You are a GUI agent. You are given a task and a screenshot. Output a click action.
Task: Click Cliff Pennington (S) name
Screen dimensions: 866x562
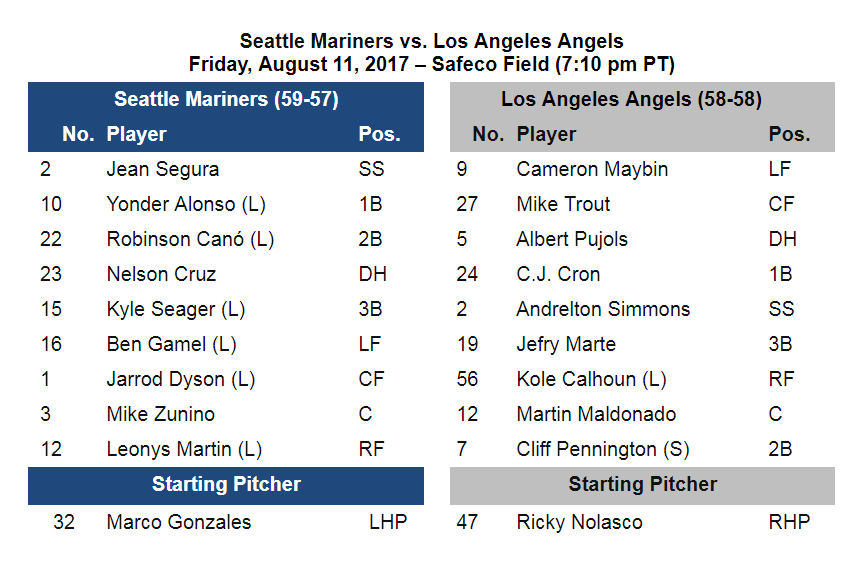[x=603, y=449]
